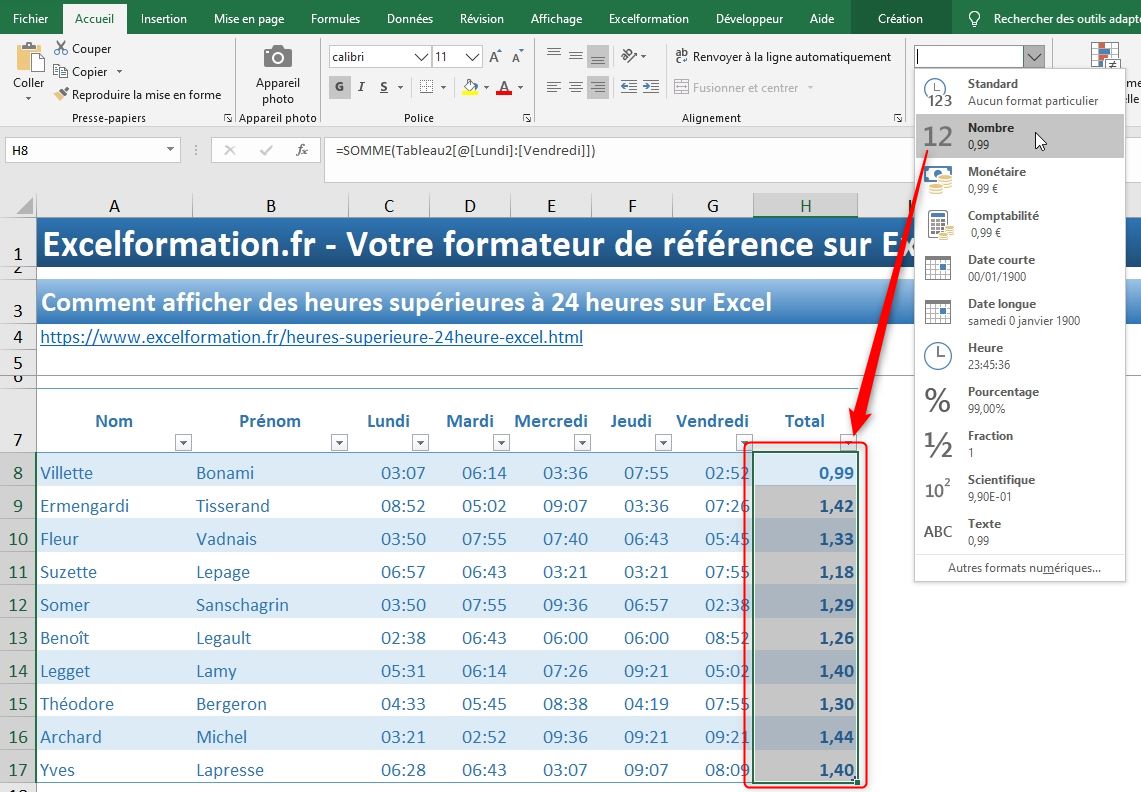1141x792 pixels.
Task: Open the font name dropdown arrow
Action: (421, 57)
